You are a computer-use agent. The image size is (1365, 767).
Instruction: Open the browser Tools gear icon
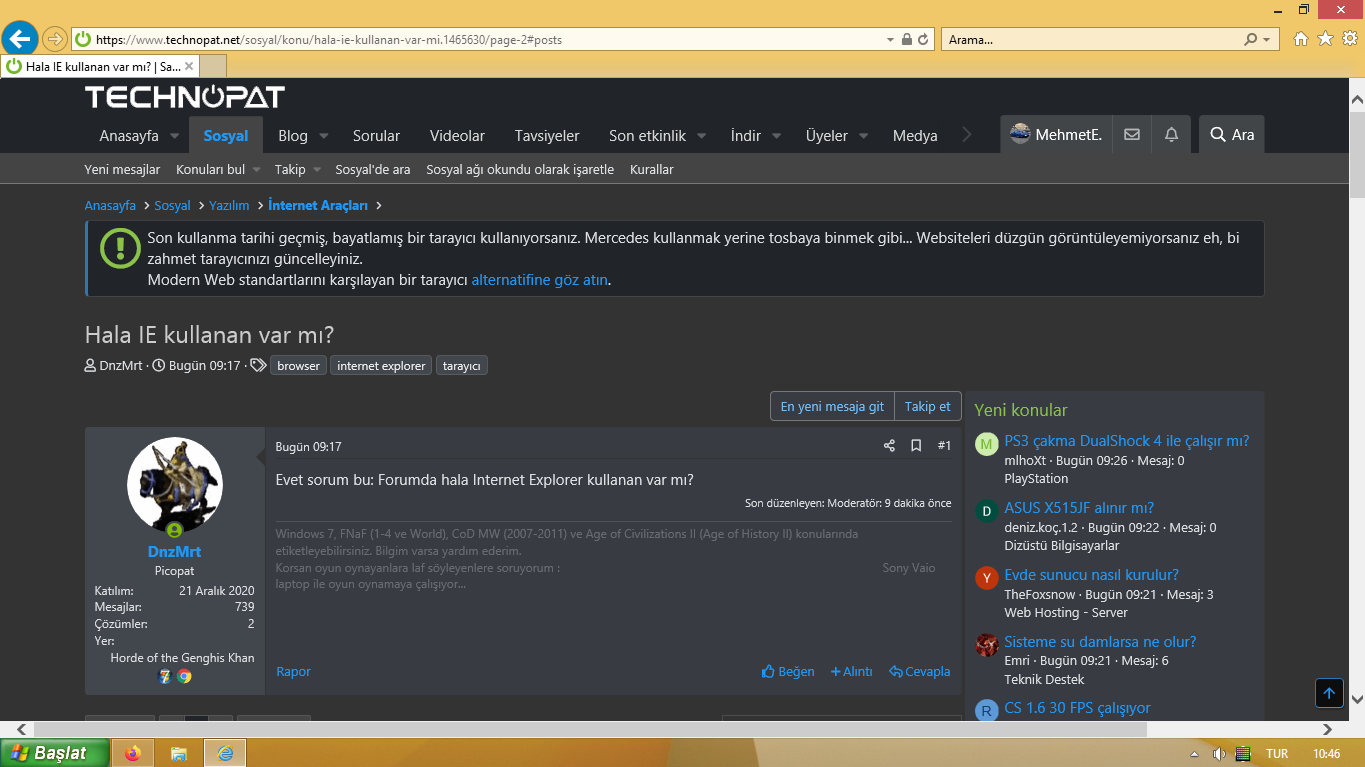1349,39
